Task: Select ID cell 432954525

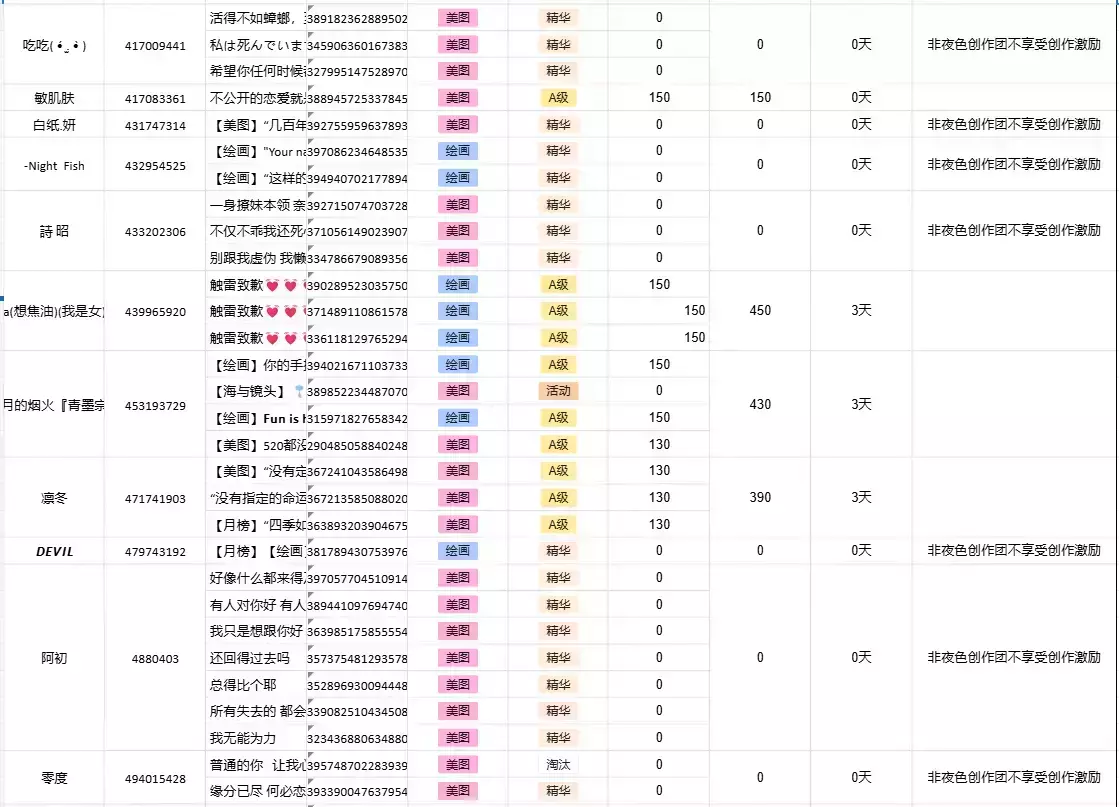Action: (155, 165)
